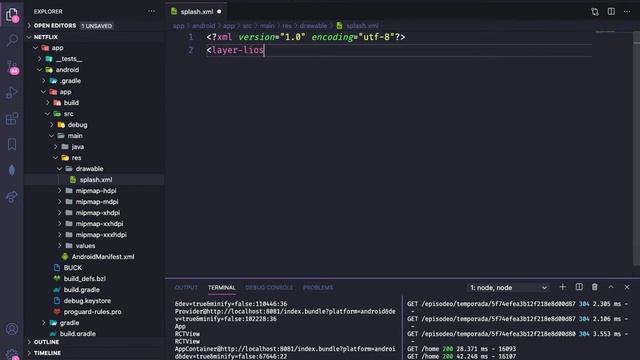
Task: Split the terminal panel
Action: coord(579,287)
